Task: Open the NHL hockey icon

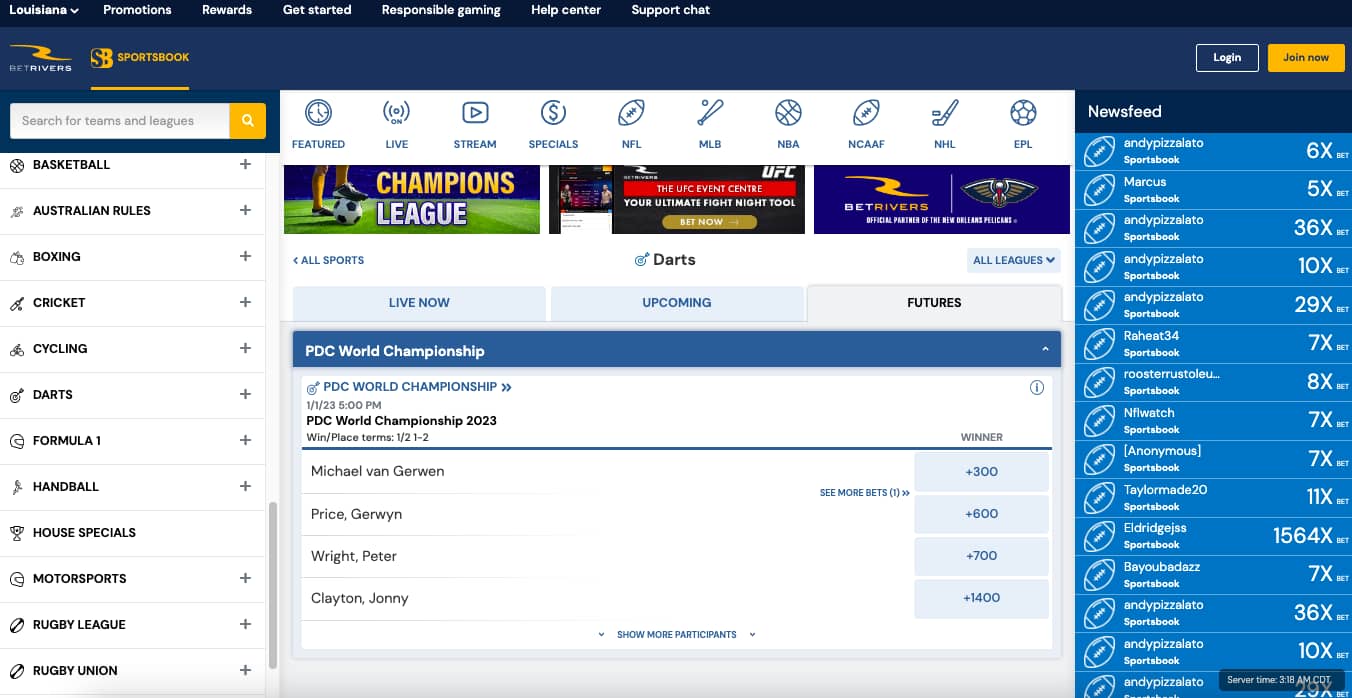Action: tap(944, 118)
